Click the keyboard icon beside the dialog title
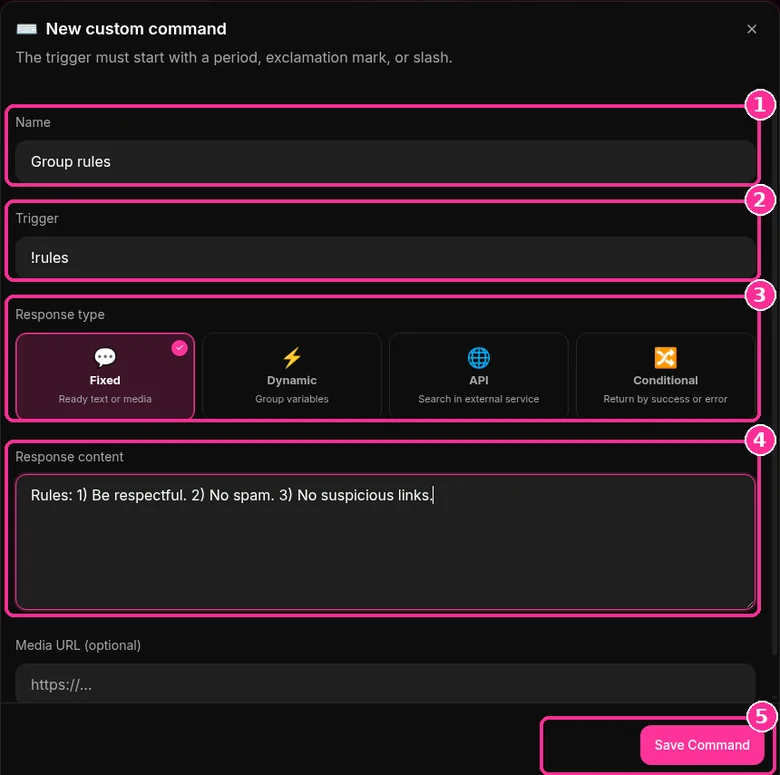This screenshot has height=775, width=780. point(26,29)
